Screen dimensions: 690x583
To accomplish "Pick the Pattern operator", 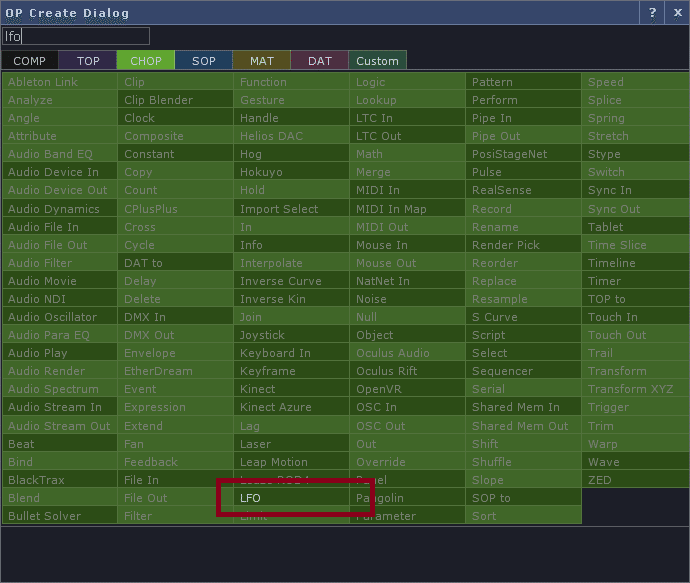I will (x=523, y=82).
